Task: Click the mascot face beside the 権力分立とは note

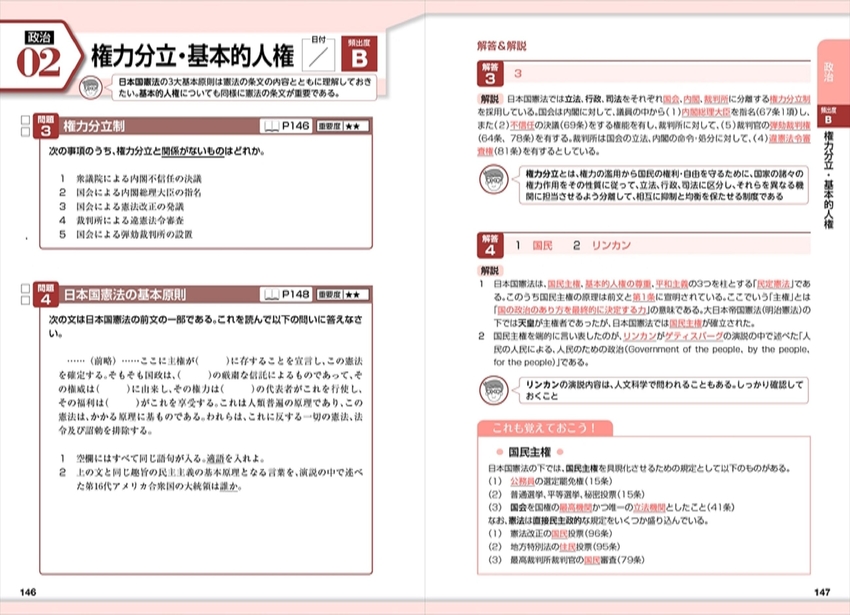Action: click(493, 179)
